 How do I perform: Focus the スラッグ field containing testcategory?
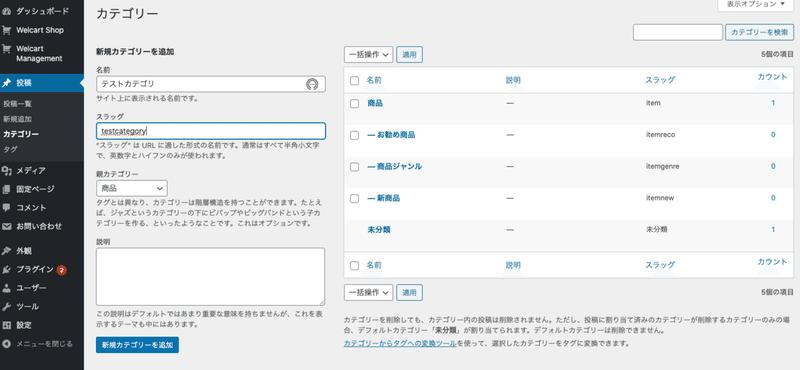coord(211,131)
